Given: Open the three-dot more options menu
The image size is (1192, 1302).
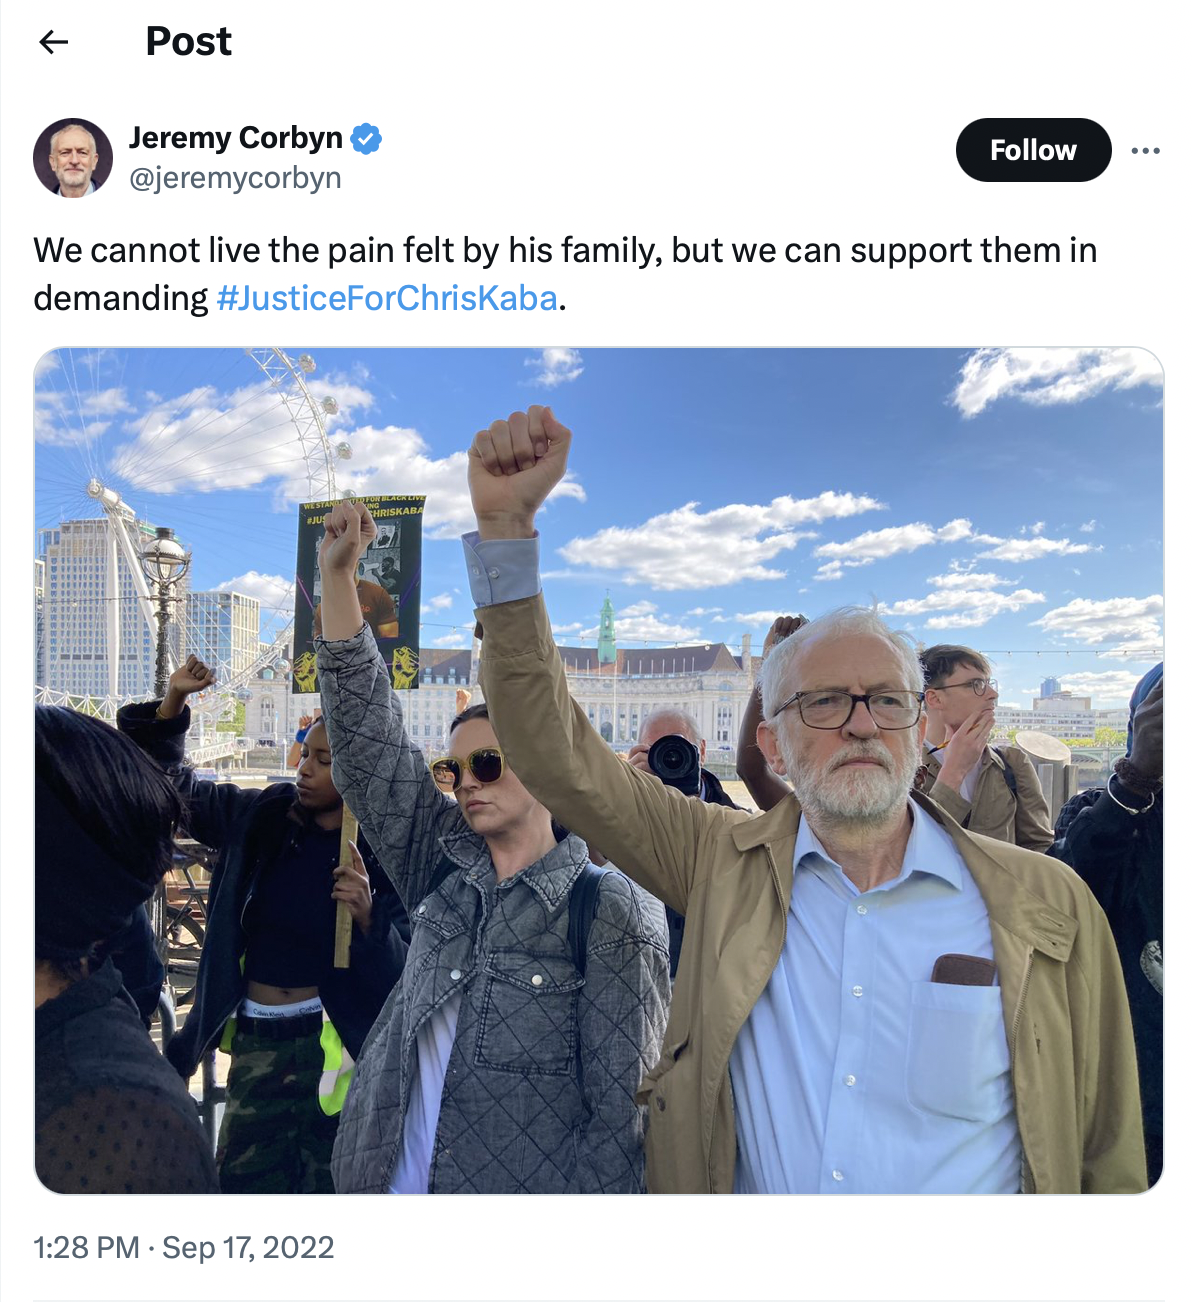Looking at the screenshot, I should click(x=1145, y=150).
